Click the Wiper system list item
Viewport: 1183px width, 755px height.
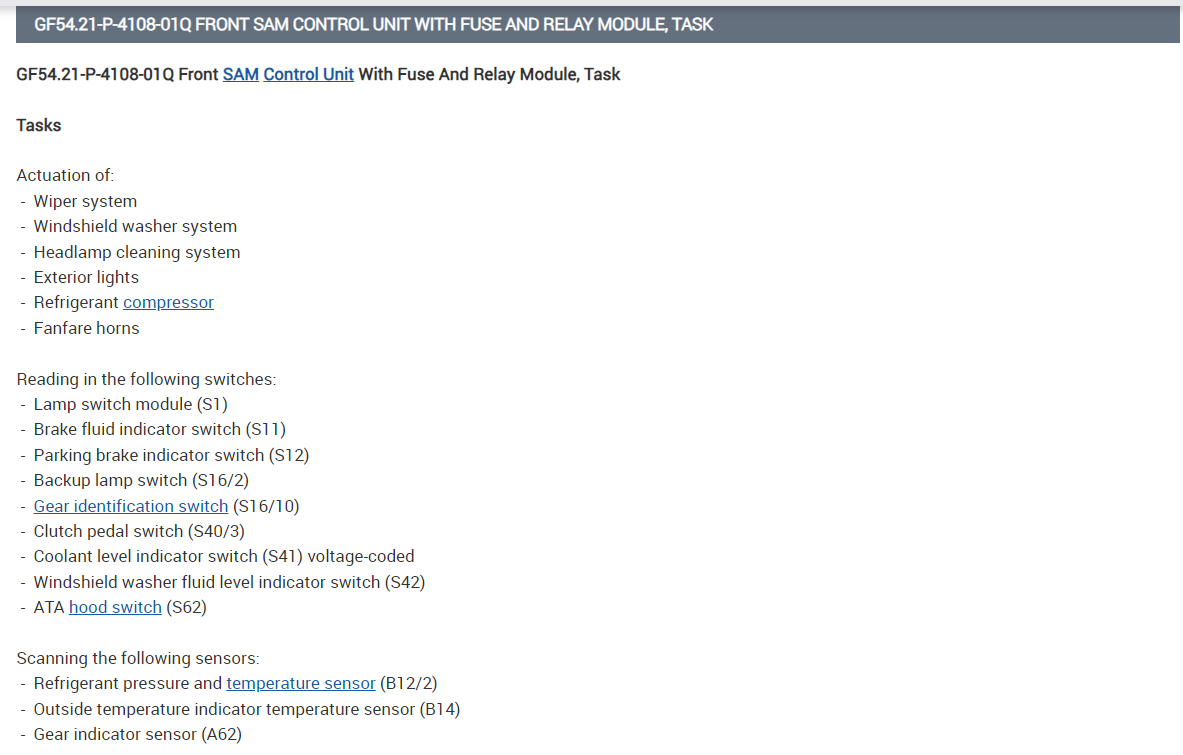coord(85,201)
